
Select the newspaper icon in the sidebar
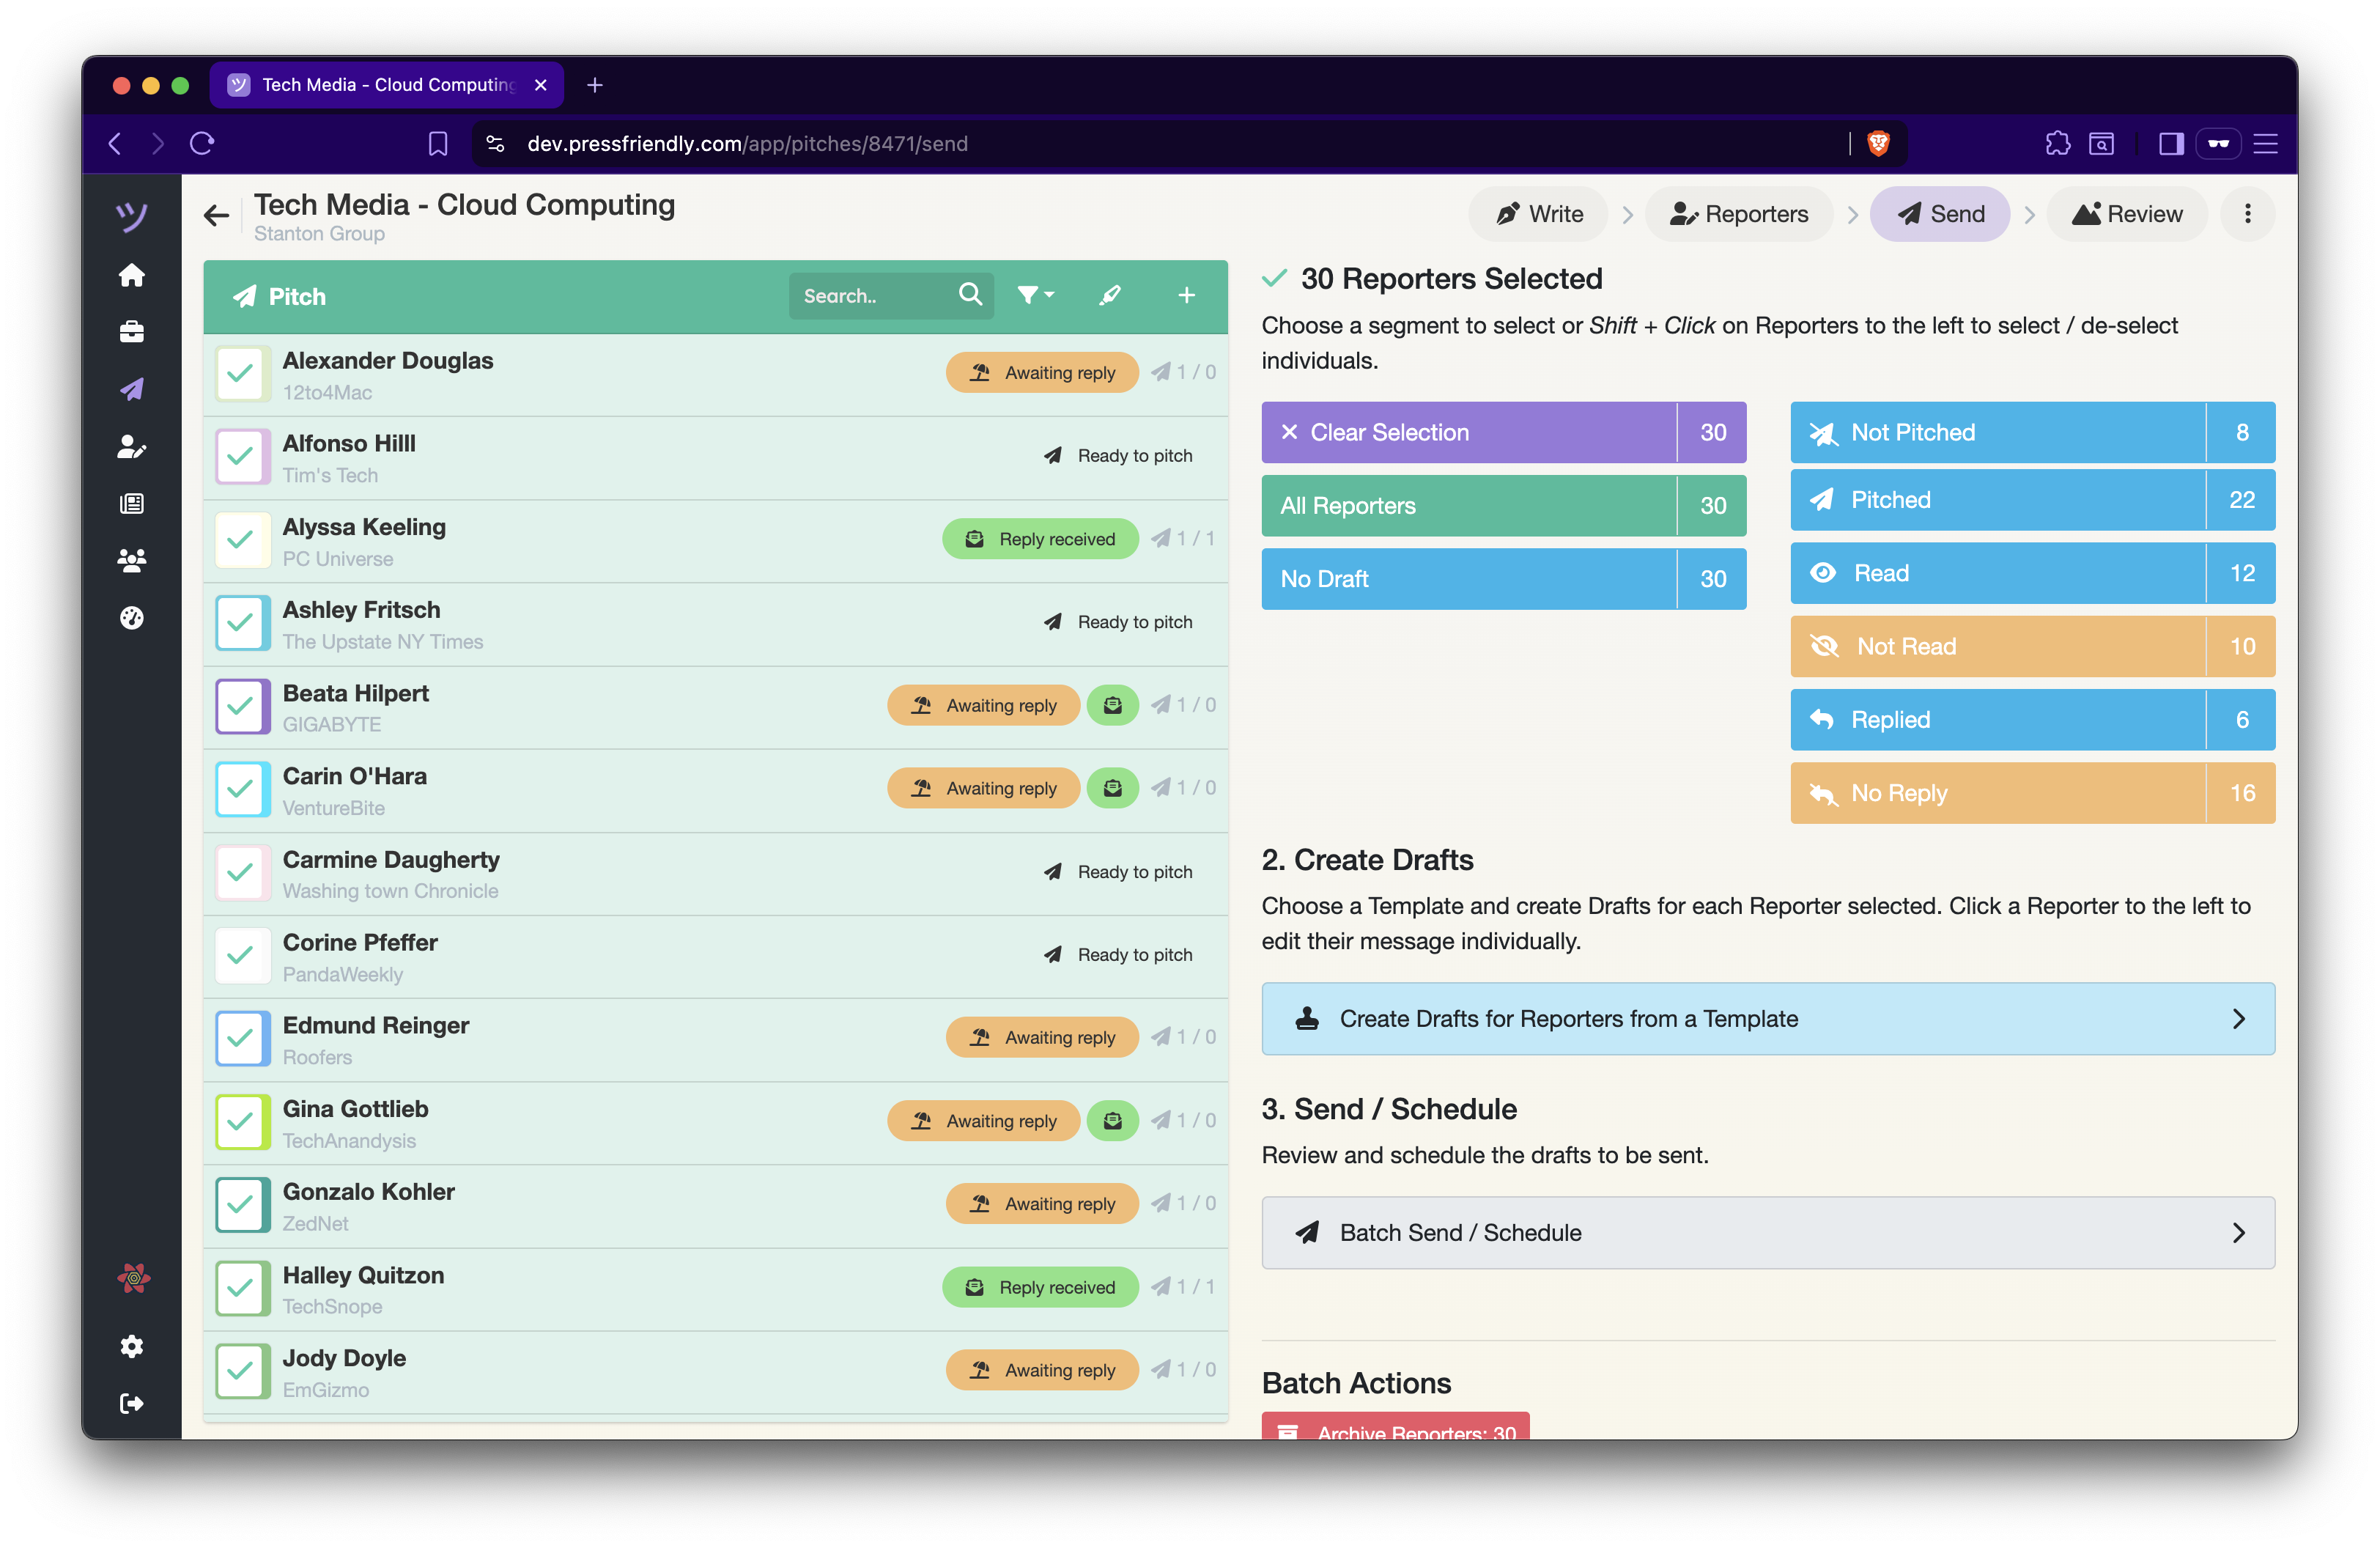(131, 503)
